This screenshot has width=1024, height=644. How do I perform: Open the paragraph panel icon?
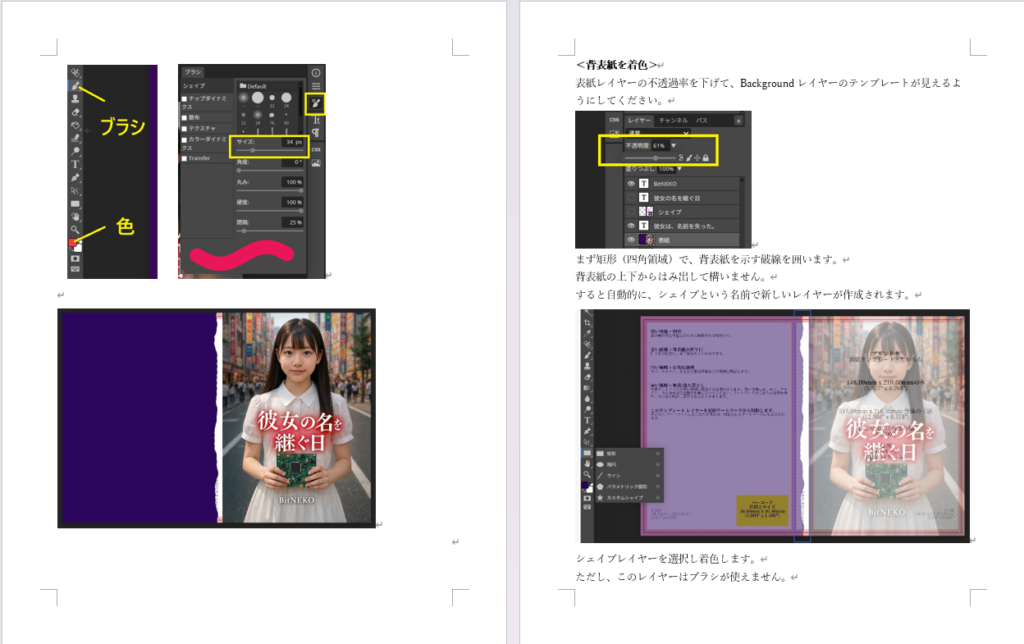click(316, 133)
